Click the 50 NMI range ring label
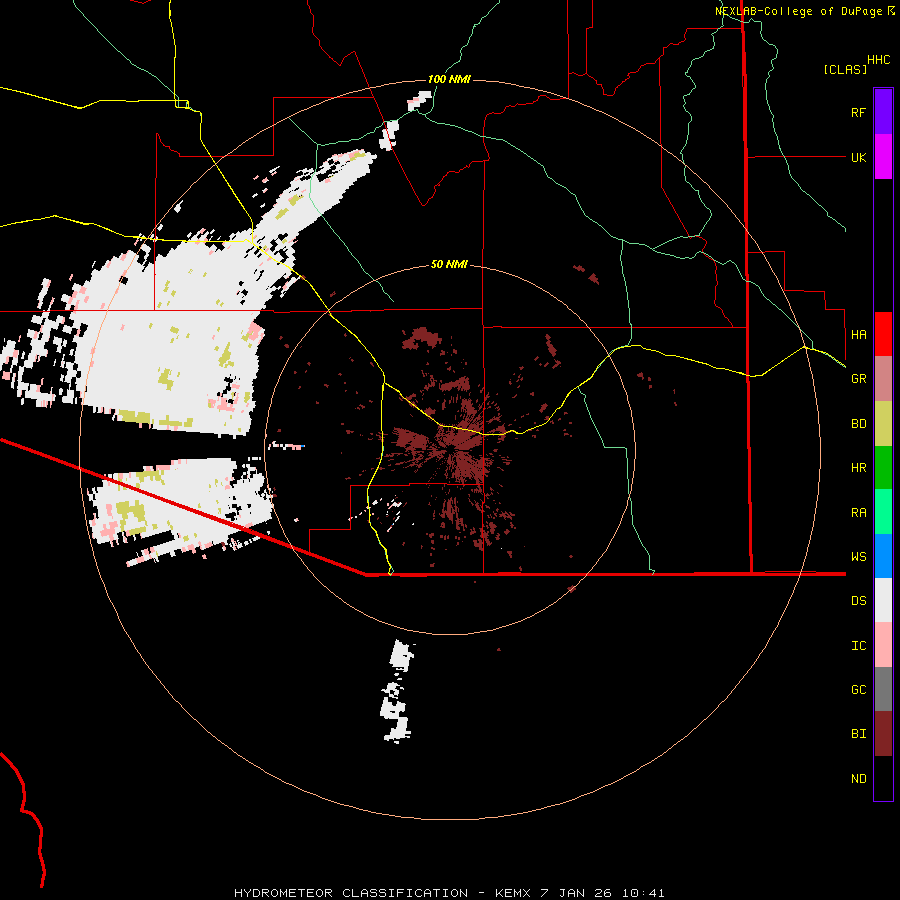This screenshot has height=900, width=900. 449,265
